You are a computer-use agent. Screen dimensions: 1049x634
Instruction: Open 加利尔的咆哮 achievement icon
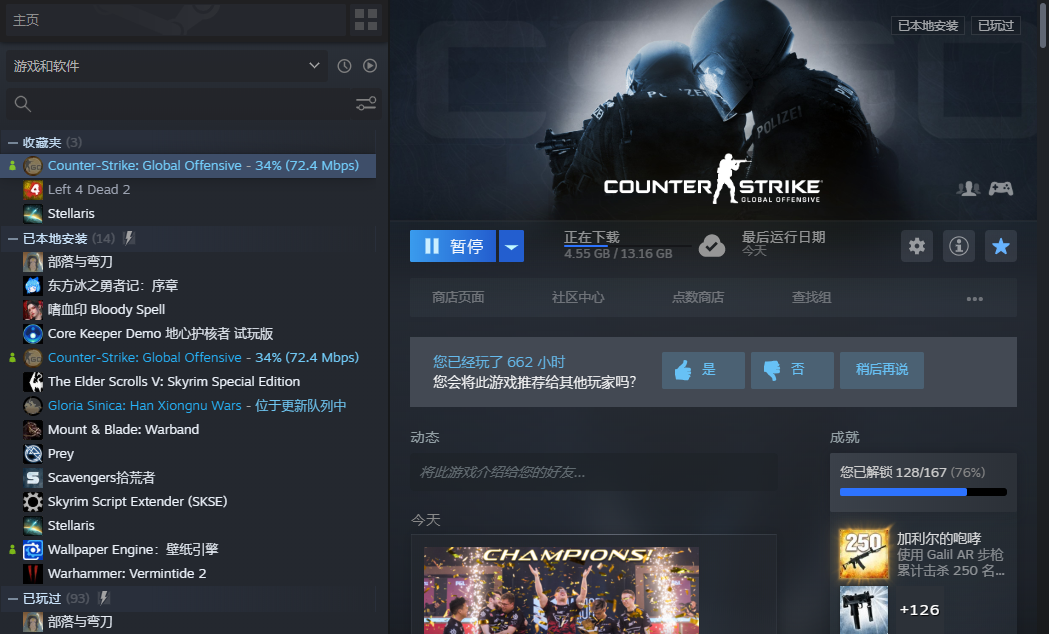click(x=864, y=554)
